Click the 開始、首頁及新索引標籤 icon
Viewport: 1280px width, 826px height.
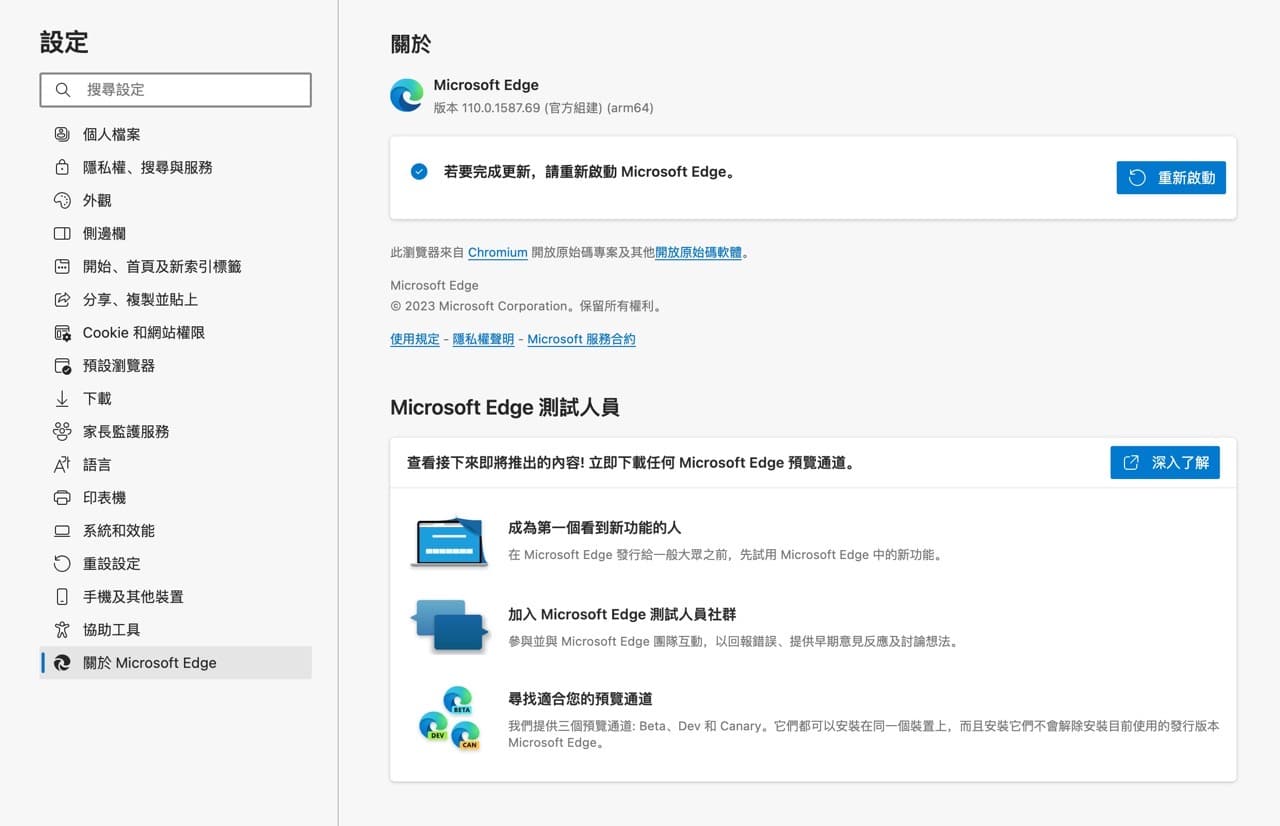tap(62, 266)
